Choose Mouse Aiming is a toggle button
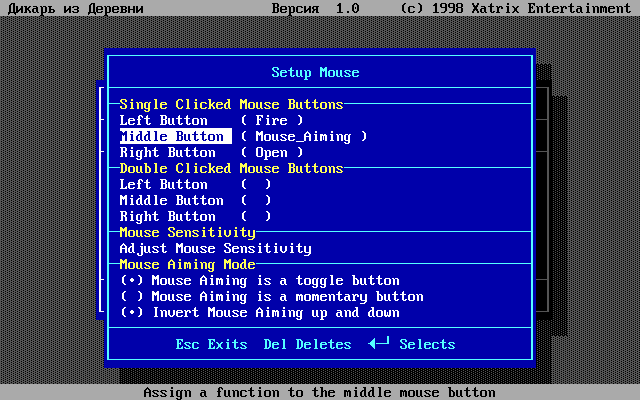The width and height of the screenshot is (640, 400). coord(260,280)
